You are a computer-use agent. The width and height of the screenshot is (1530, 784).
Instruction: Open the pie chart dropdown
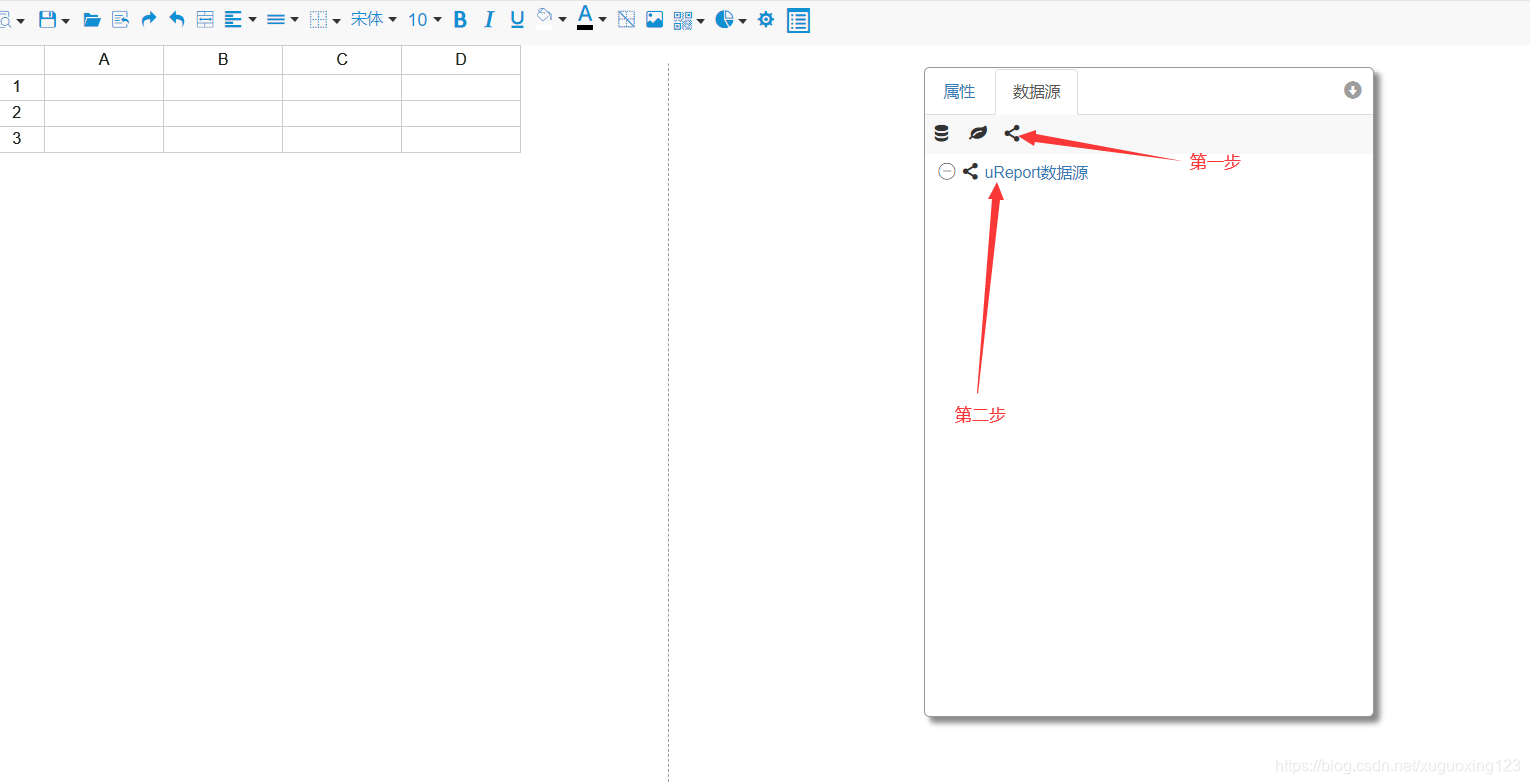pos(731,19)
